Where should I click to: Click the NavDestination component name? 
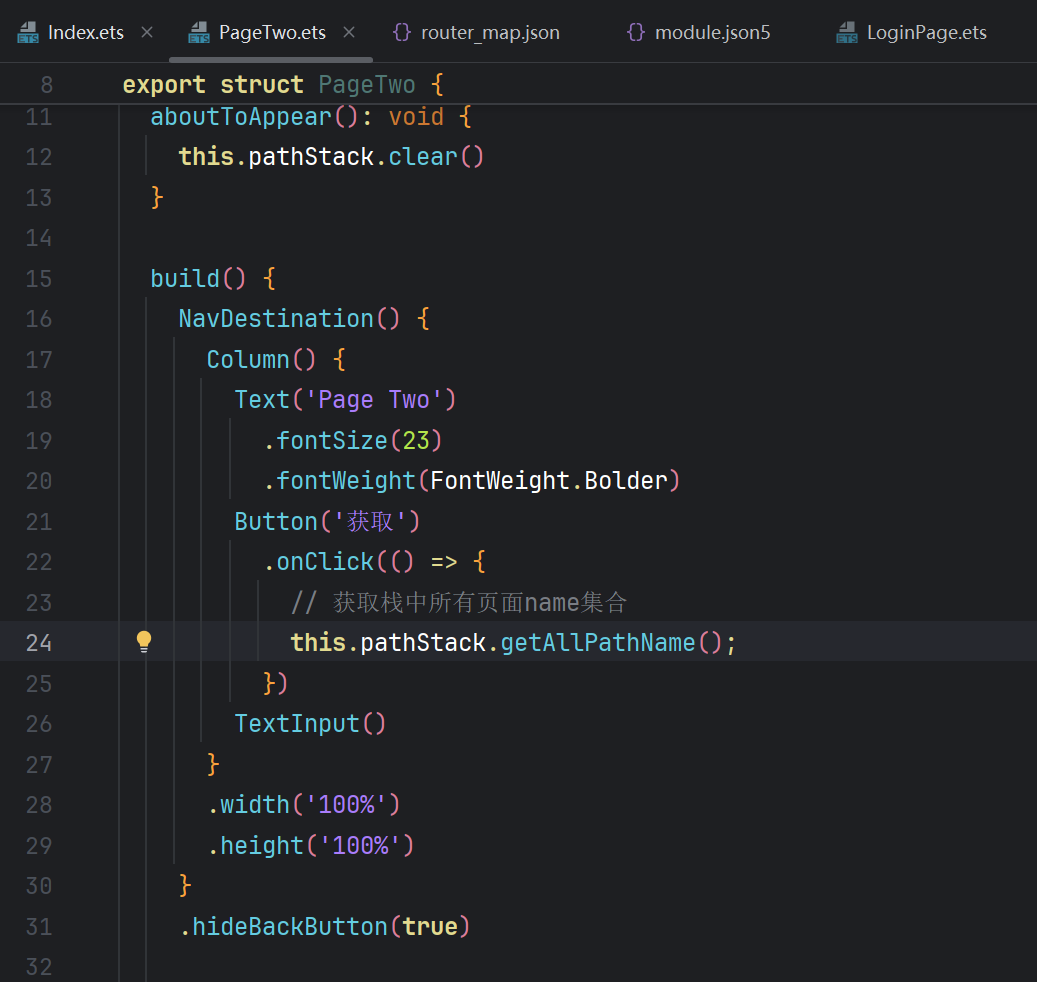click(275, 319)
